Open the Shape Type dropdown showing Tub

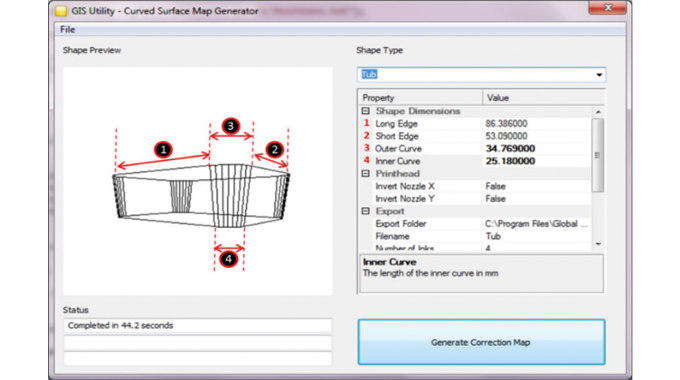click(x=481, y=75)
